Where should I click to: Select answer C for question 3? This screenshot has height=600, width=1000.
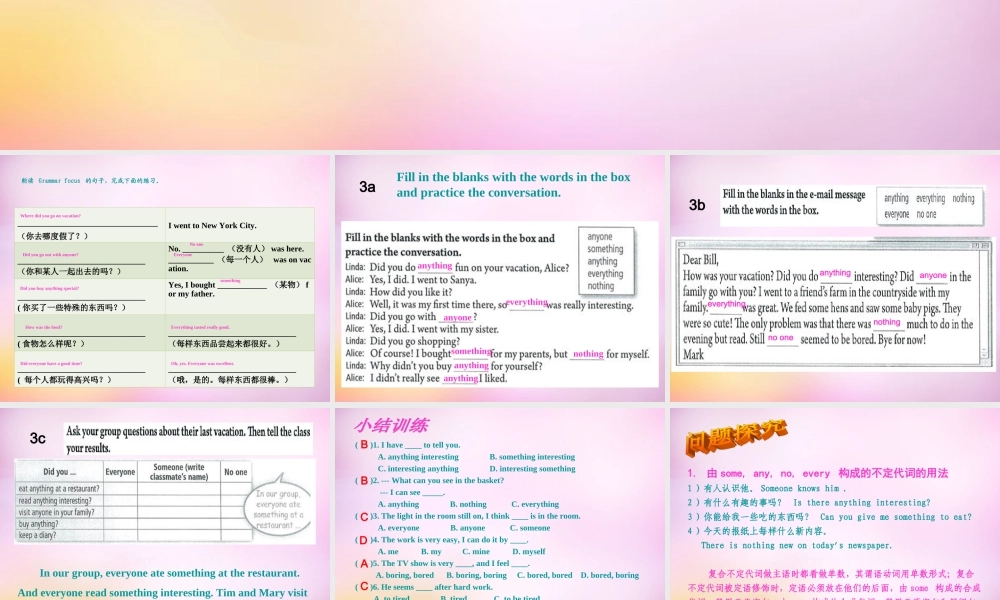pos(530,528)
